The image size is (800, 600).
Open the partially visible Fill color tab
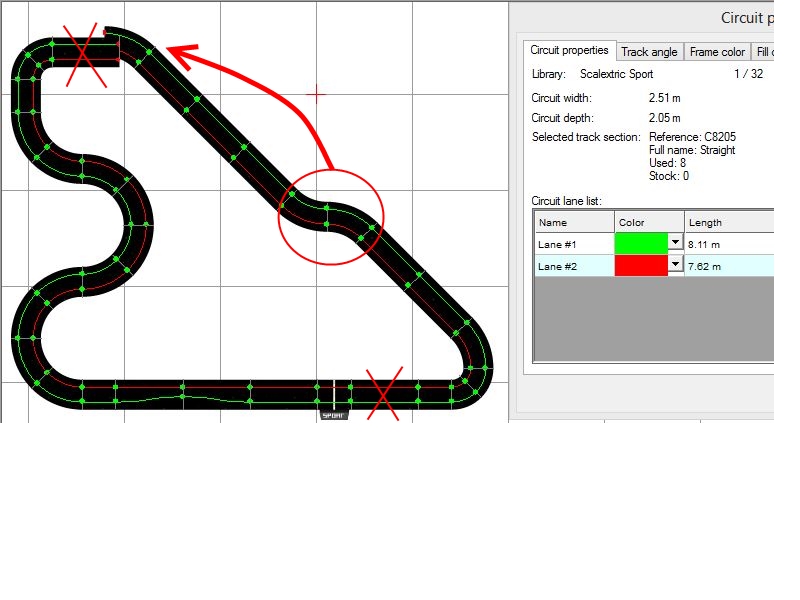click(763, 52)
